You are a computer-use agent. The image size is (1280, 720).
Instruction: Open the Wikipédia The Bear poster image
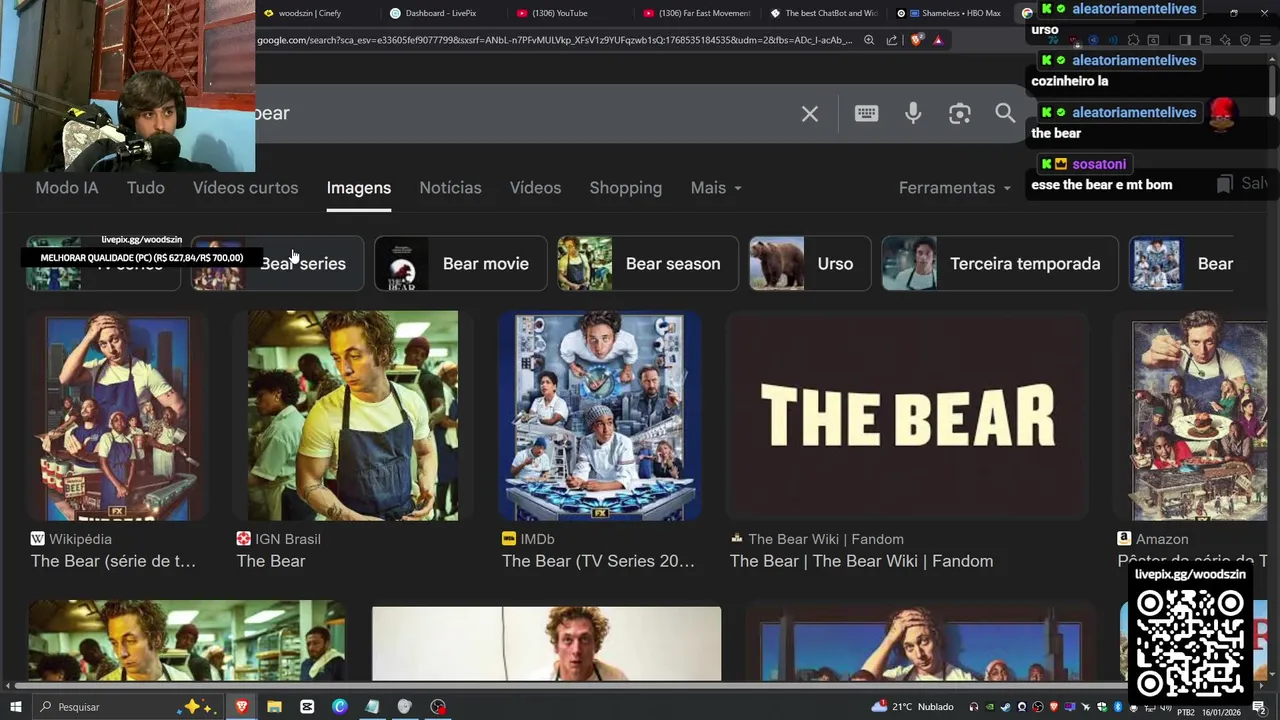(x=117, y=416)
